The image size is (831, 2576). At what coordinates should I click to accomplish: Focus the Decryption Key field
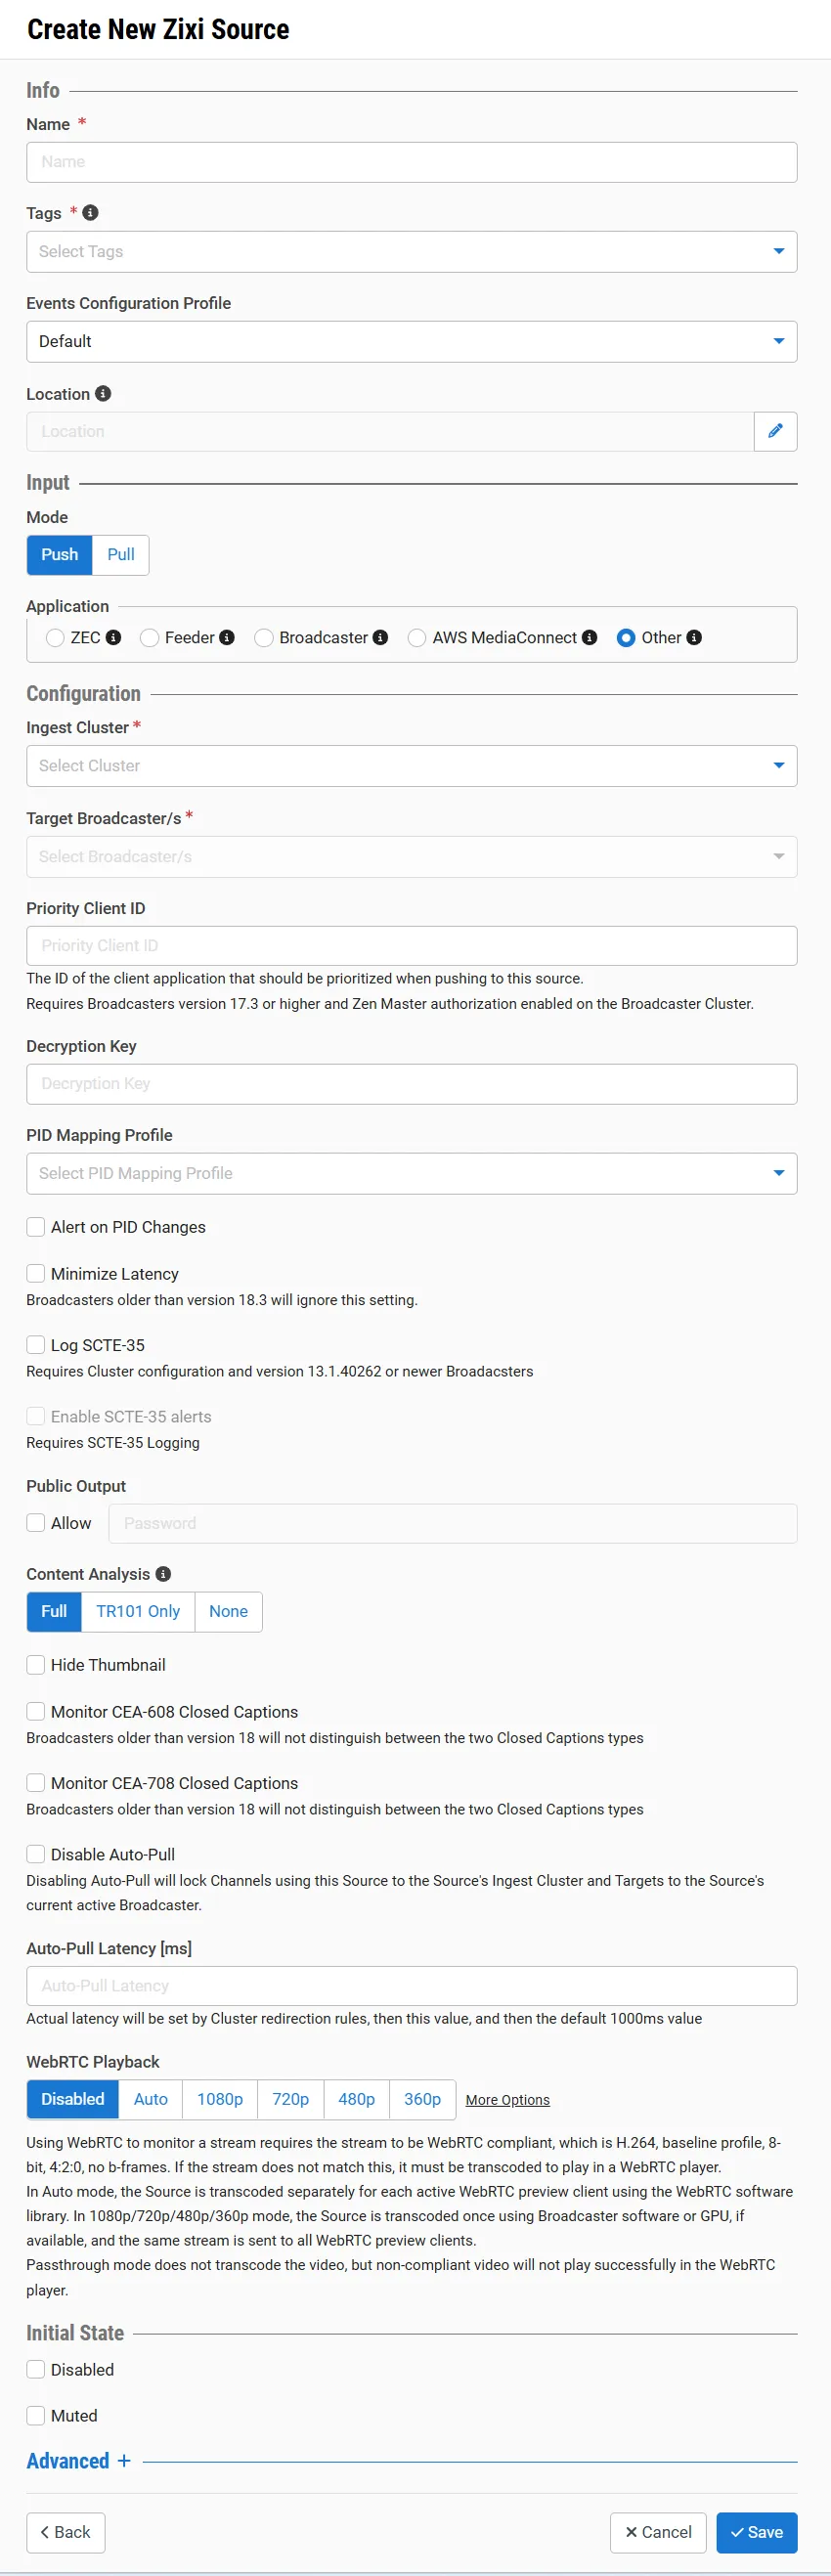pos(411,1084)
